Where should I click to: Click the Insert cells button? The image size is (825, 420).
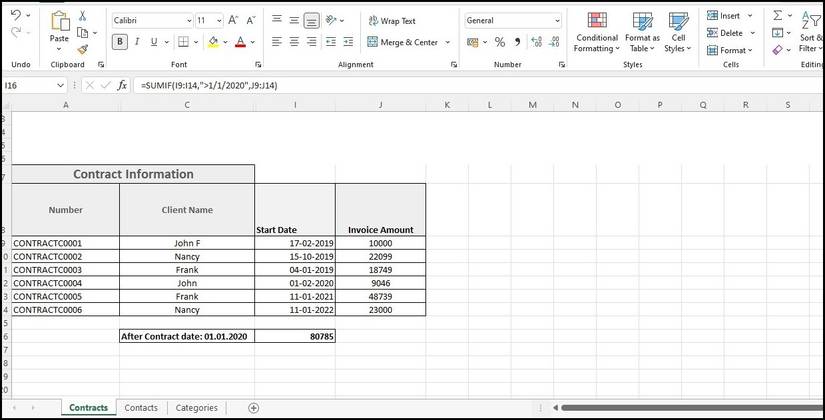coord(724,16)
